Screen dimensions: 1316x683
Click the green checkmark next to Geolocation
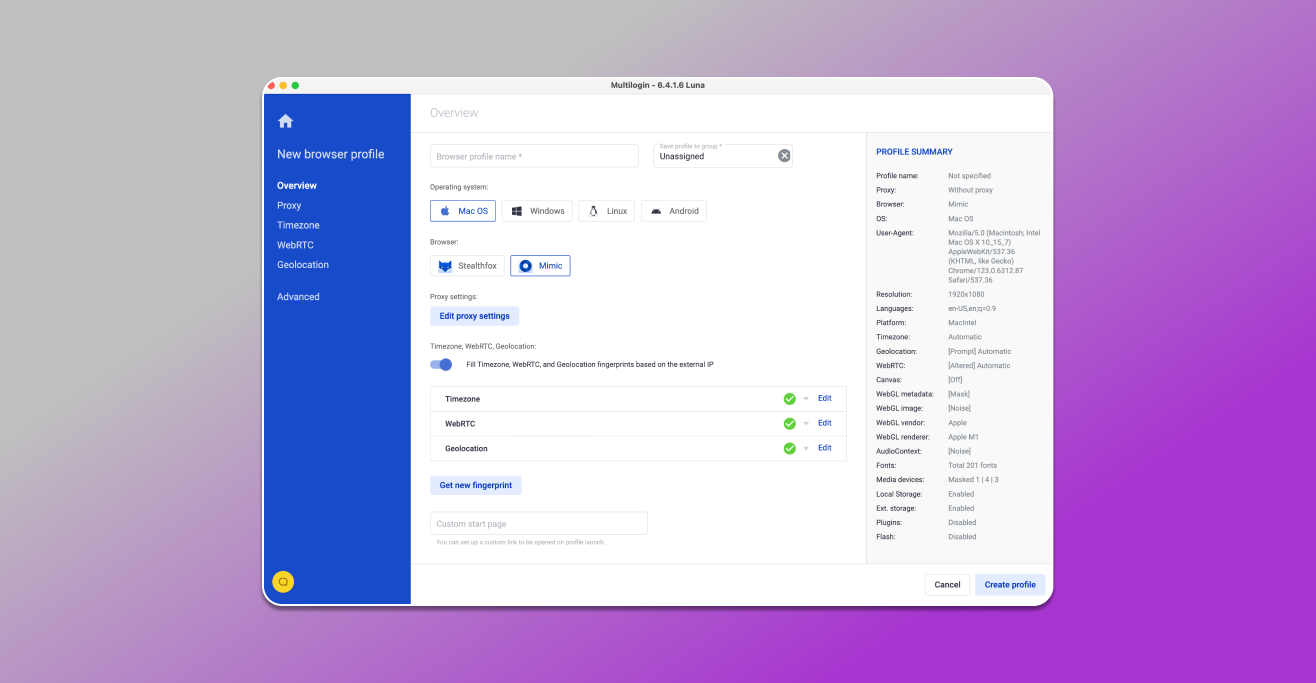coord(789,447)
